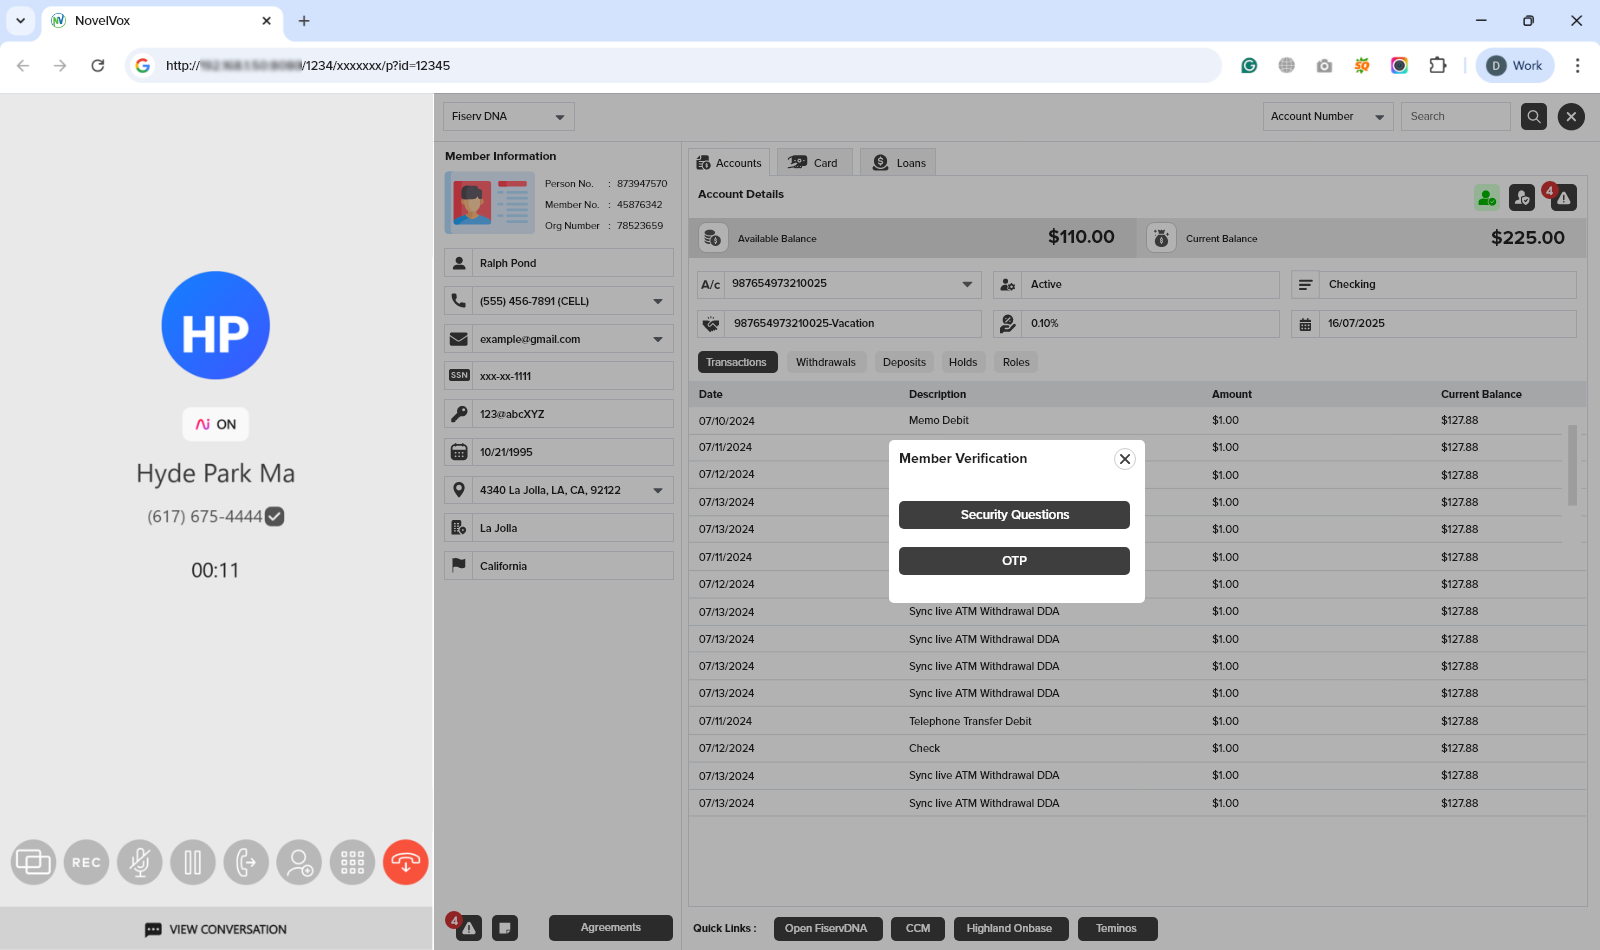Open FiservDNA quick link

tap(826, 929)
